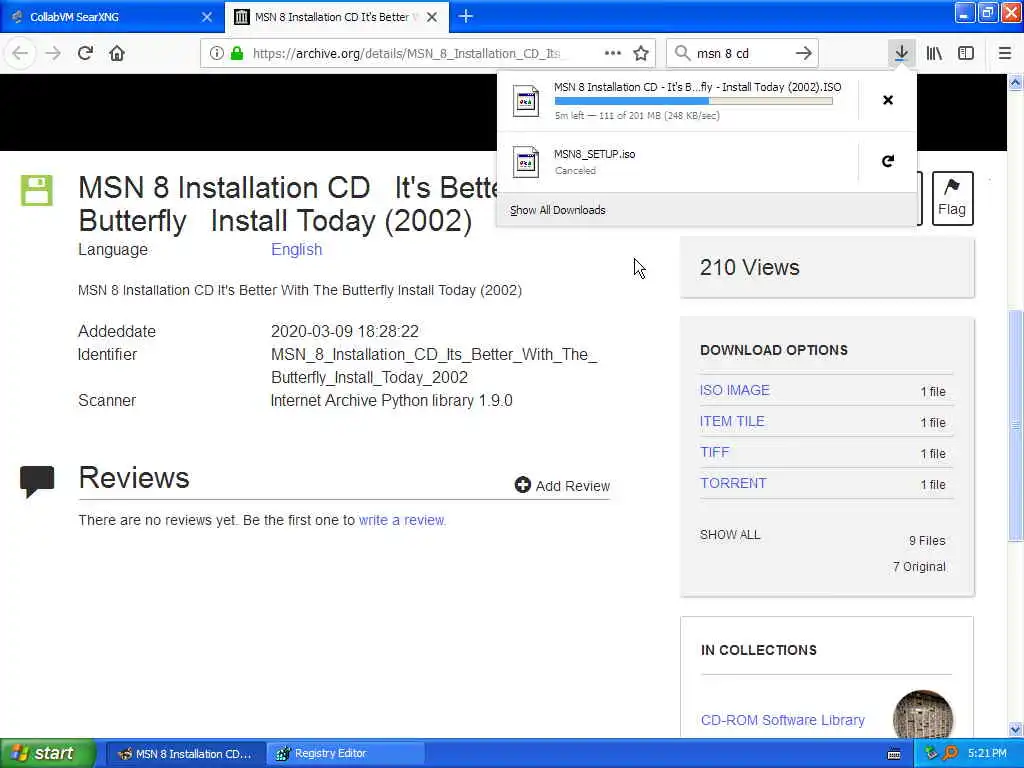Image resolution: width=1024 pixels, height=768 pixels.
Task: Go to the browser home page
Action: point(117,53)
